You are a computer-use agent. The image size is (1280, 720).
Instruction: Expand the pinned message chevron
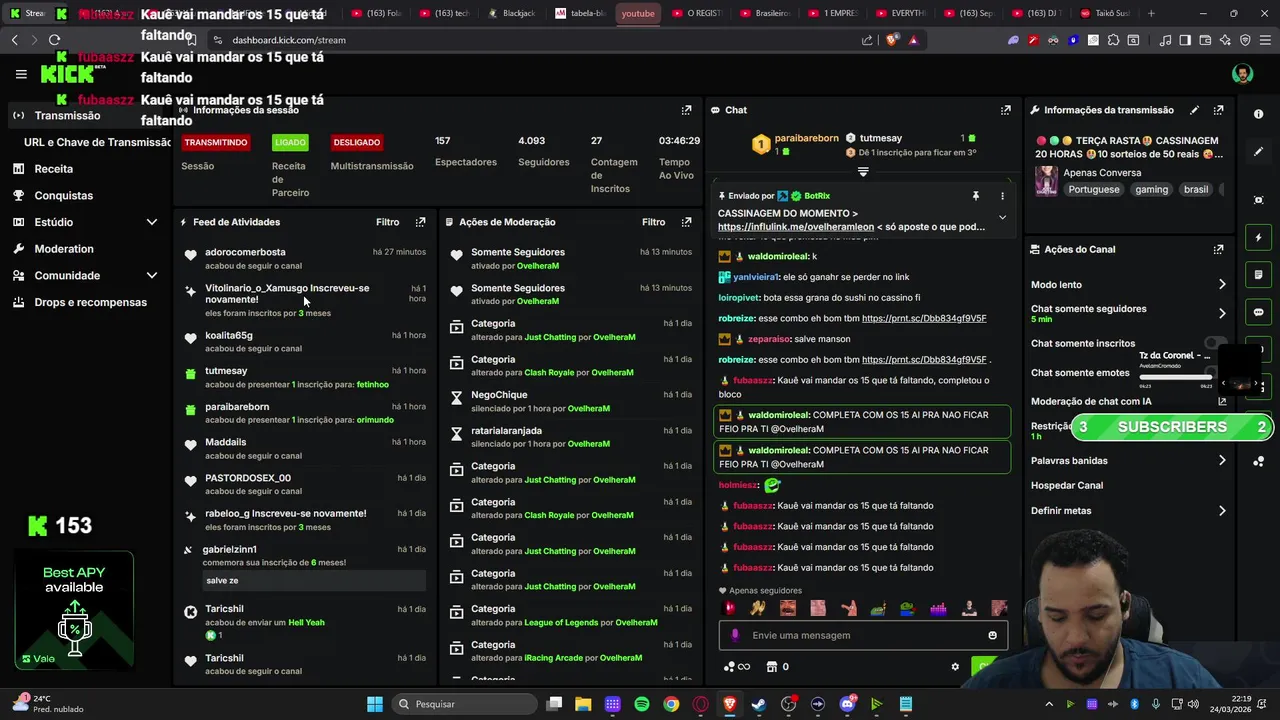pos(1002,217)
